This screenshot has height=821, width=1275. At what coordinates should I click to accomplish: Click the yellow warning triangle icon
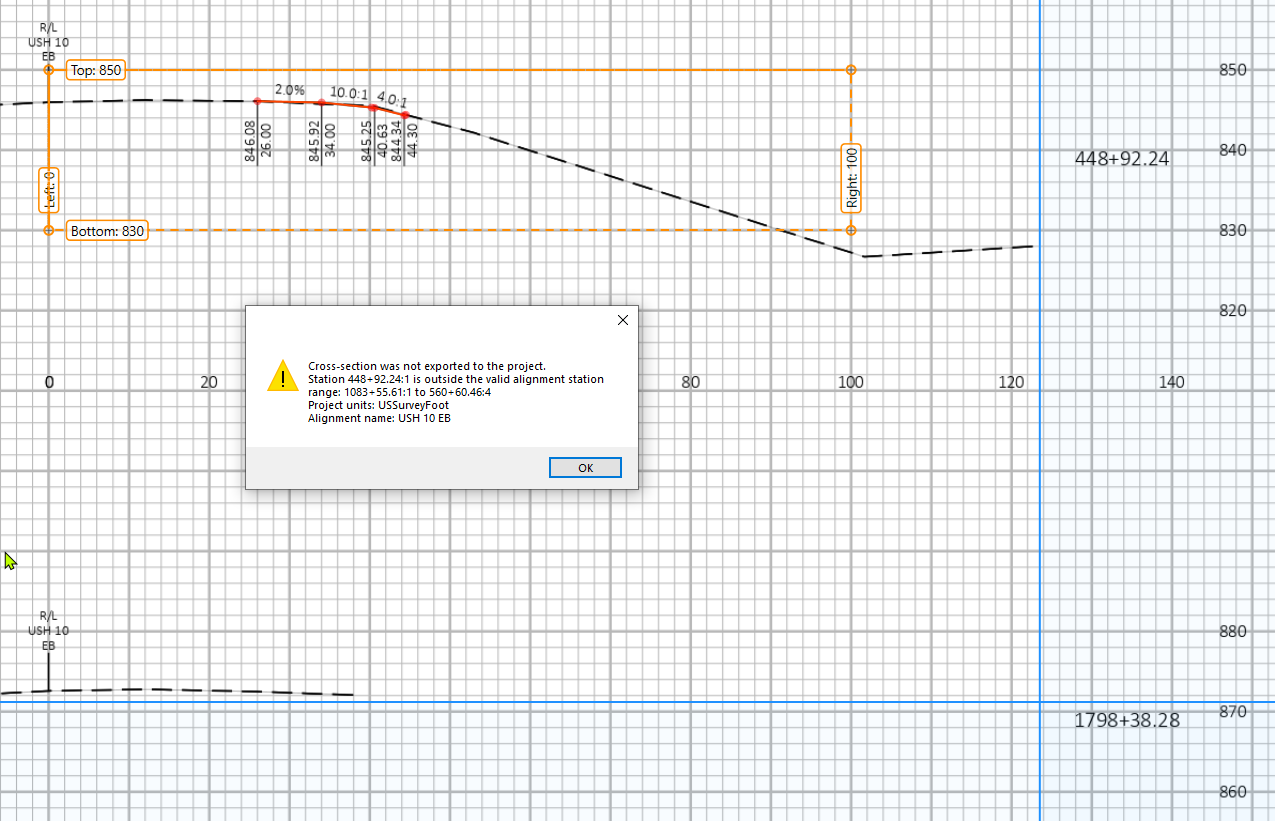tap(283, 376)
